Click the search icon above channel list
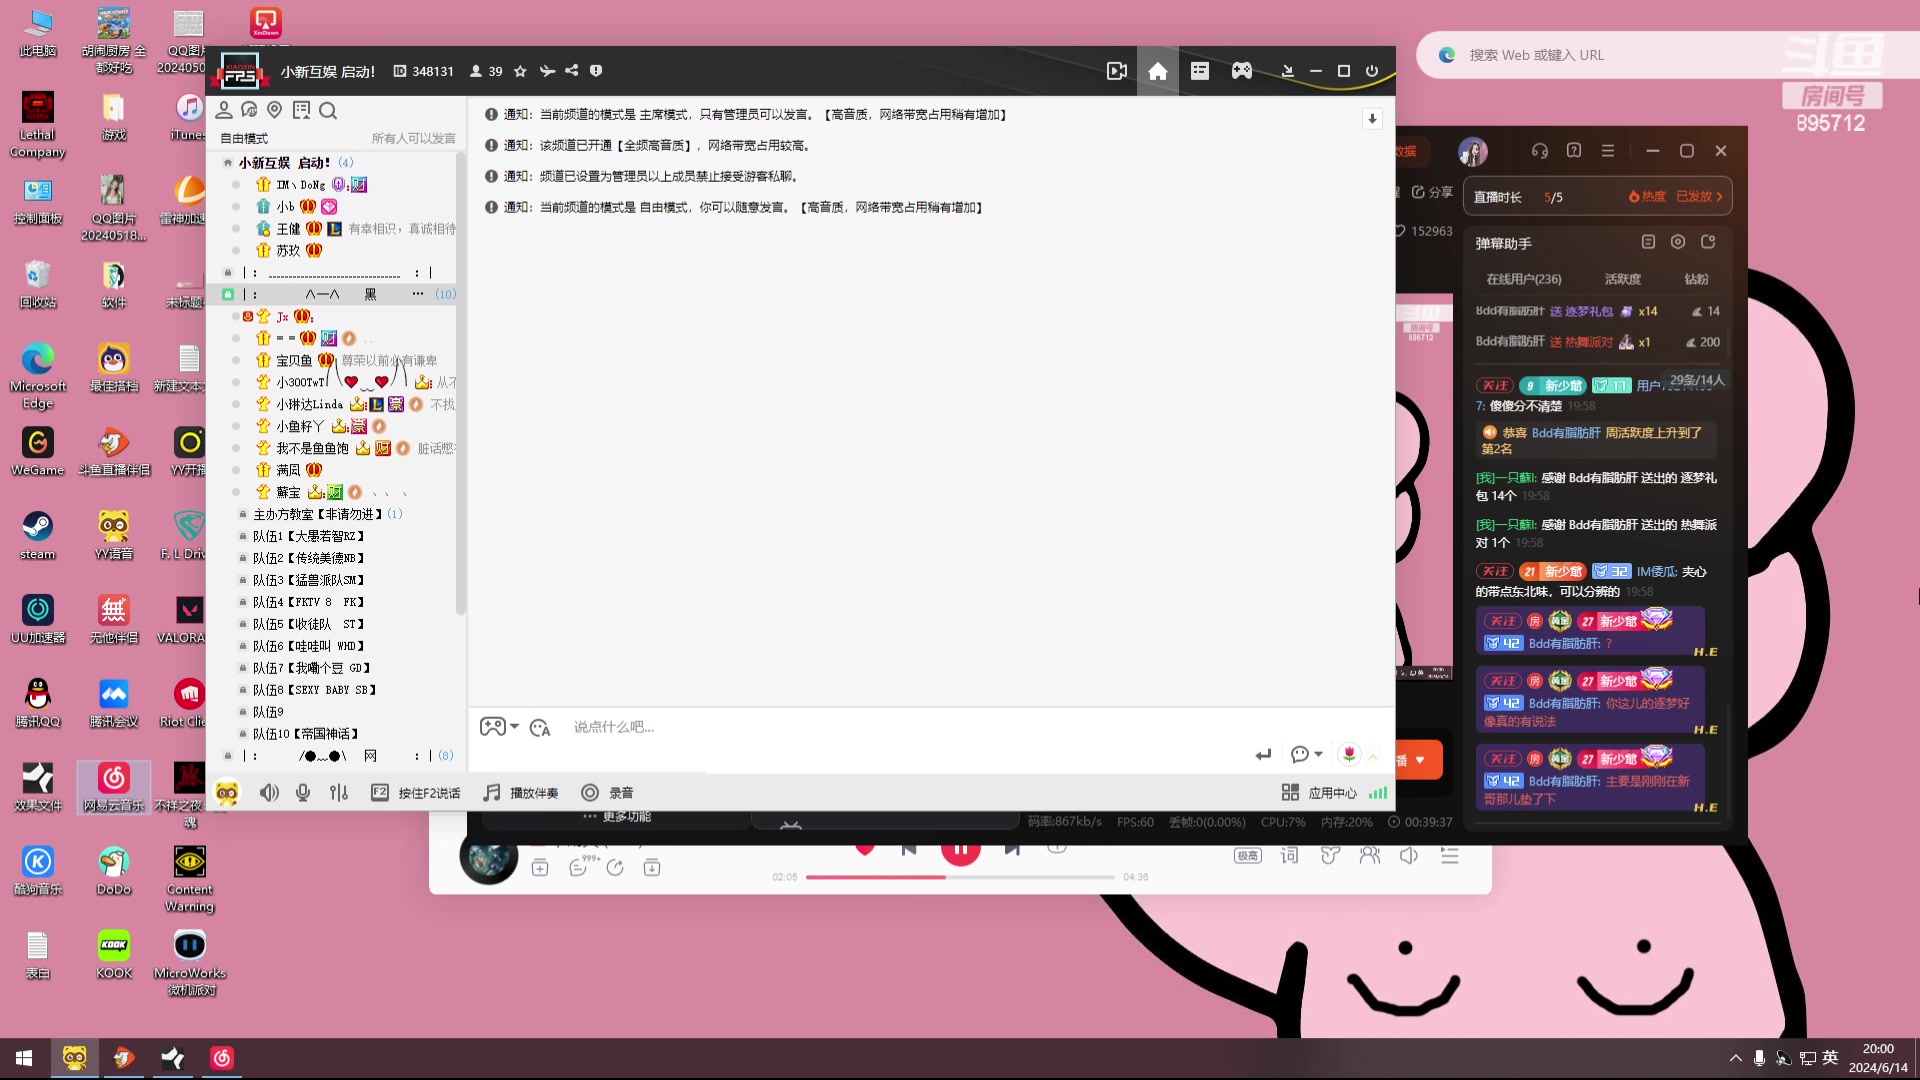 point(328,110)
